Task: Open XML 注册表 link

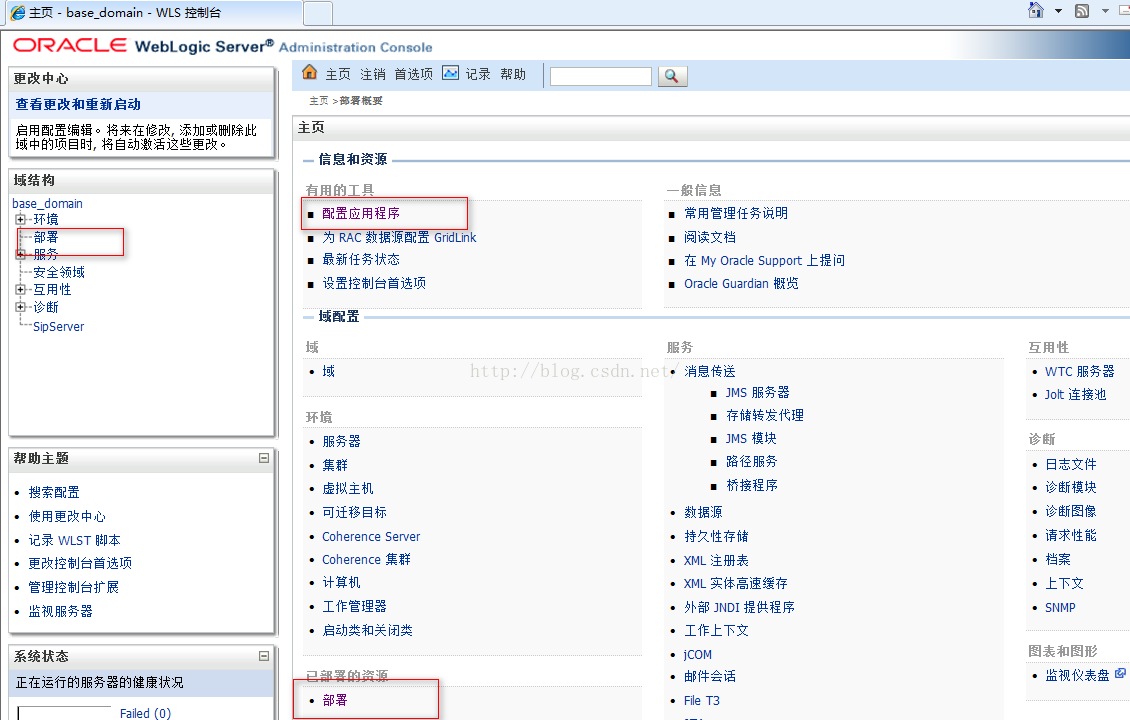Action: coord(716,560)
